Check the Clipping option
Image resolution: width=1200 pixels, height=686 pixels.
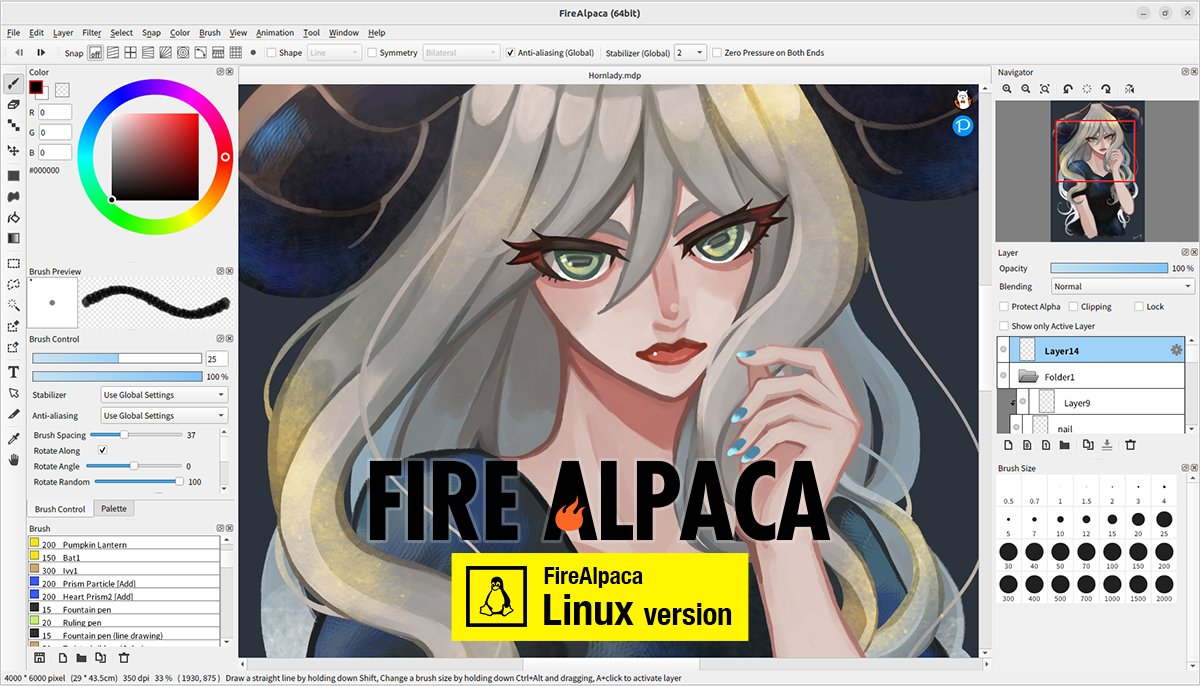(1073, 307)
